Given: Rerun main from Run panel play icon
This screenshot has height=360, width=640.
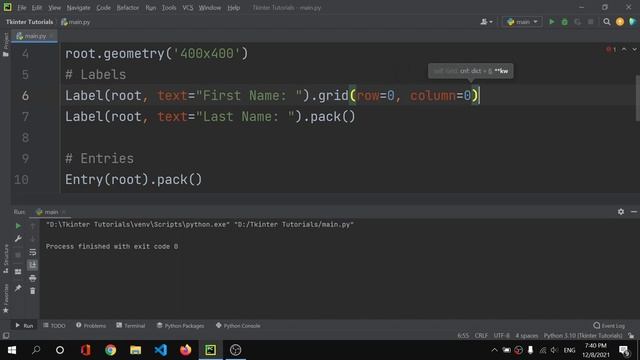Looking at the screenshot, I should 18,226.
